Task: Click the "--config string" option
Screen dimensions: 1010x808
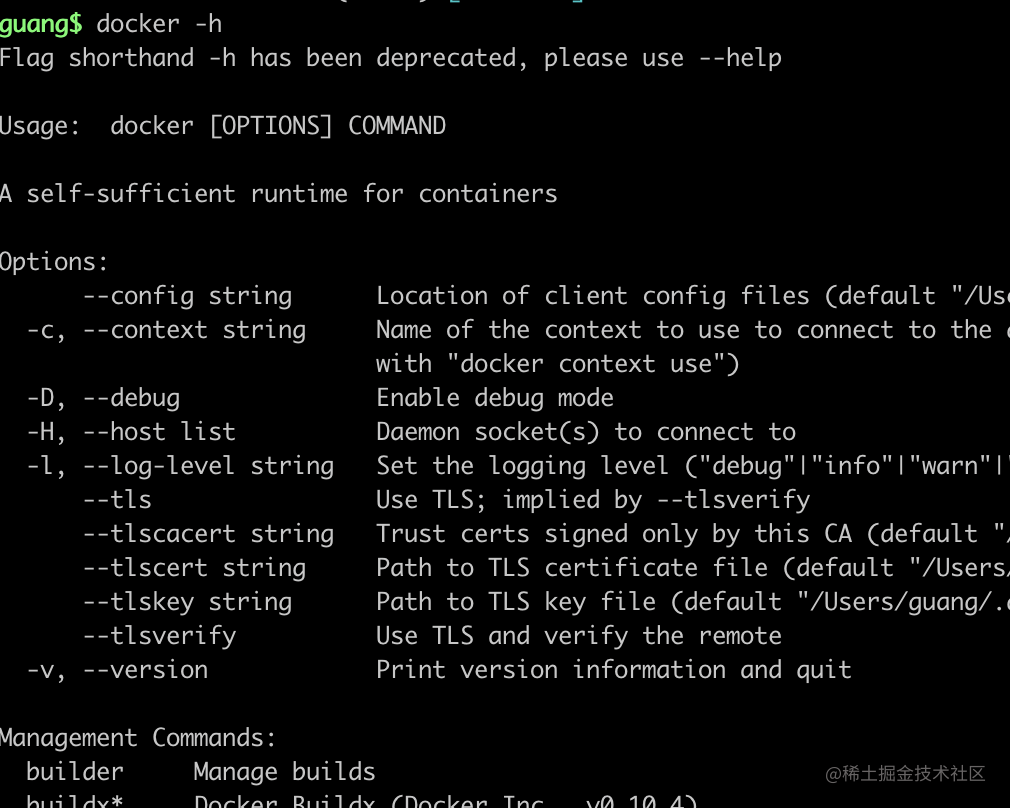Action: (x=187, y=296)
